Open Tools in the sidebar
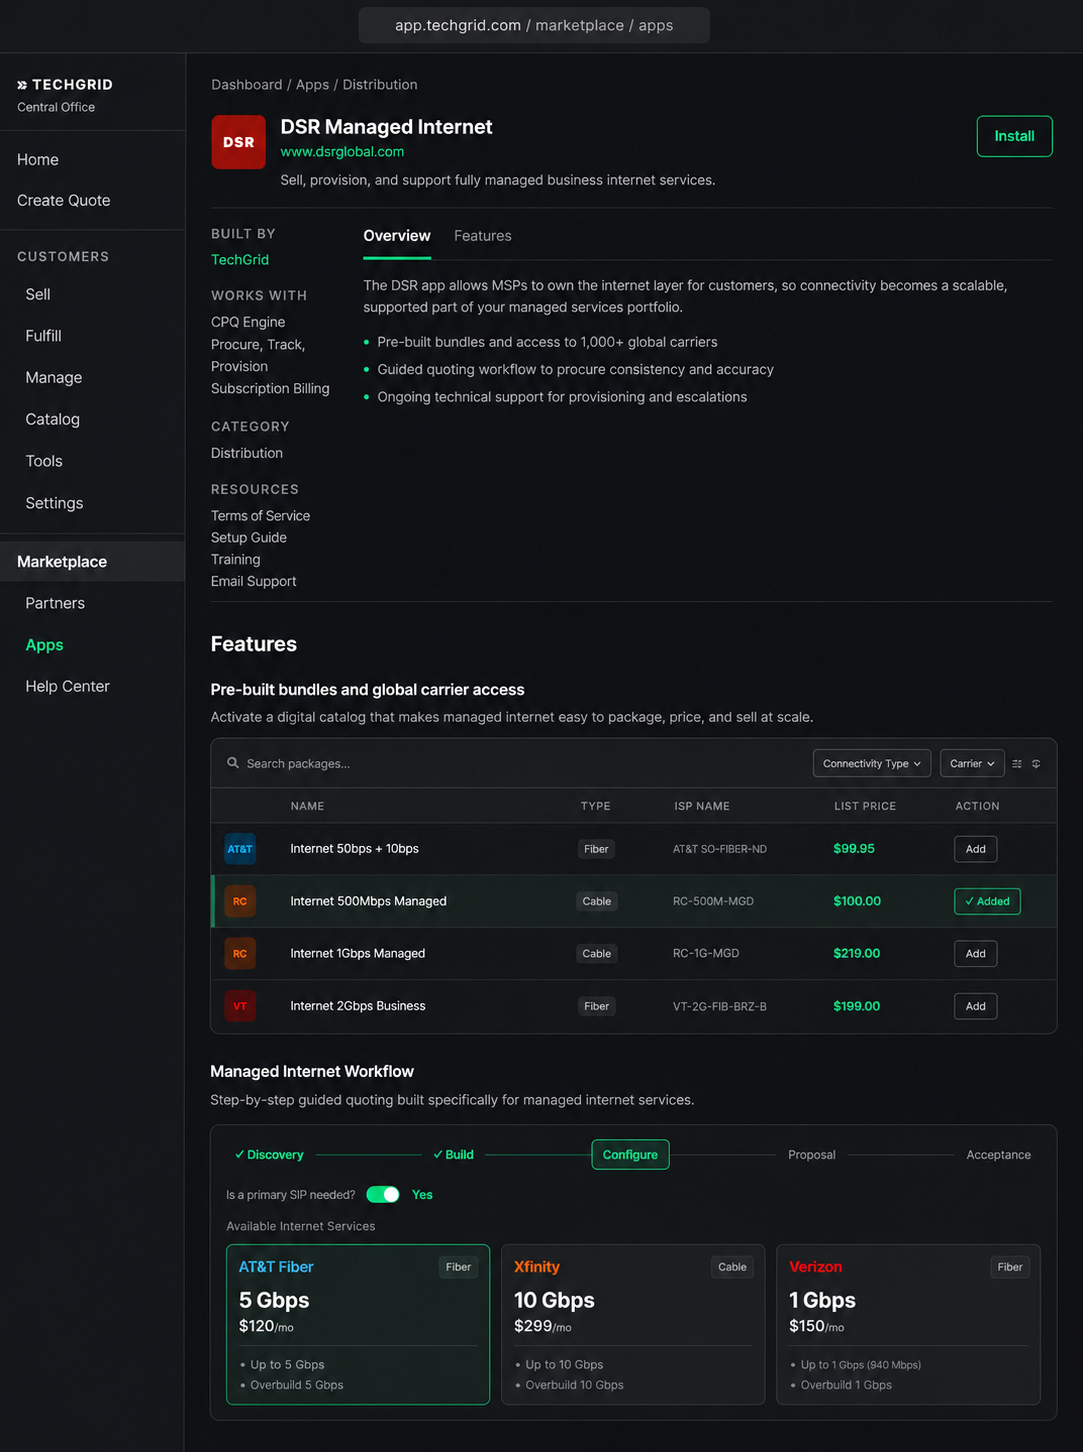The height and width of the screenshot is (1452, 1083). coord(44,461)
